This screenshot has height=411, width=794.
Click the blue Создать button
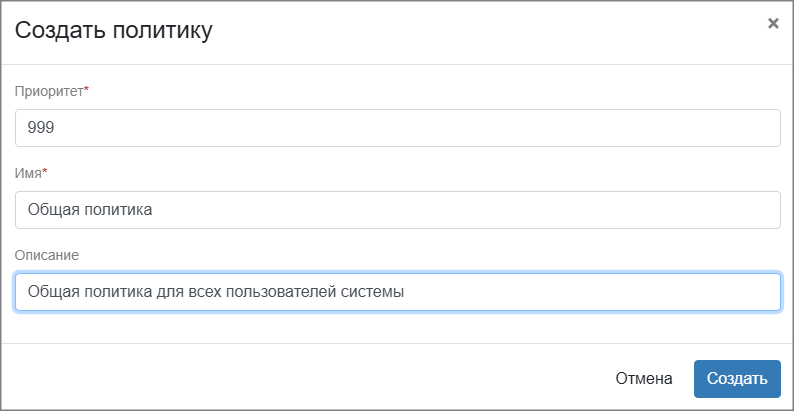tap(736, 379)
